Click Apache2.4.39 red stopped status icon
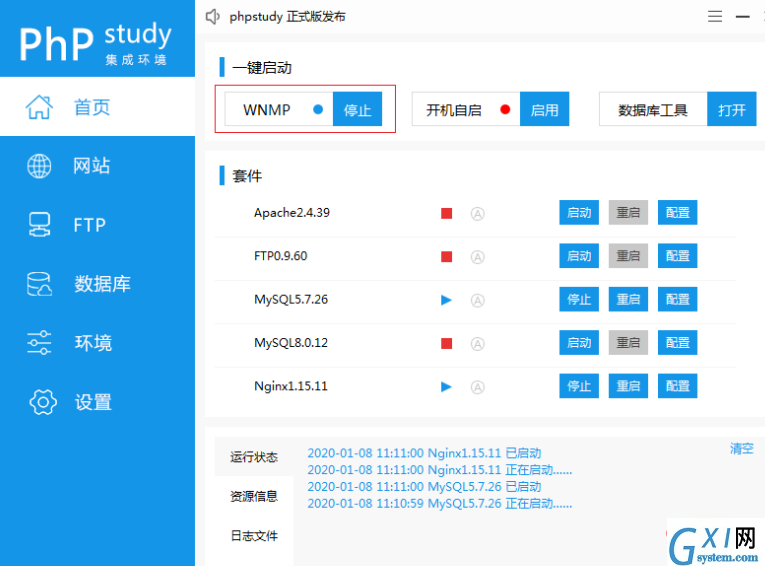Image resolution: width=765 pixels, height=566 pixels. 446,213
